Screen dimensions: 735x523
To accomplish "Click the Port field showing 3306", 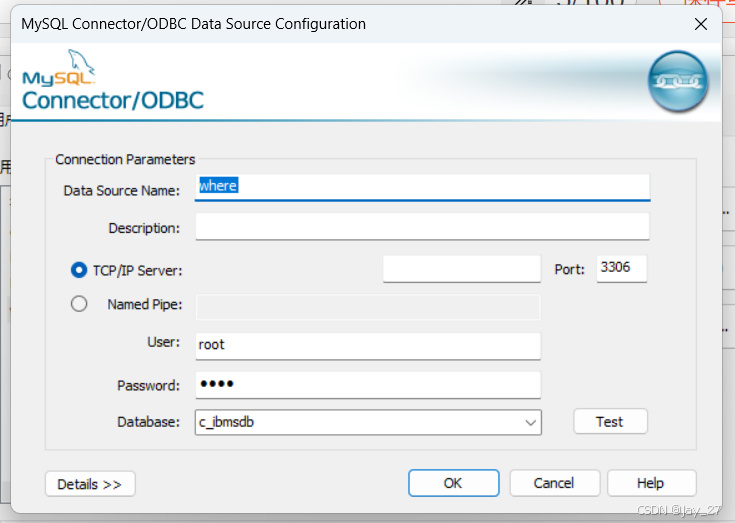I will click(x=622, y=269).
